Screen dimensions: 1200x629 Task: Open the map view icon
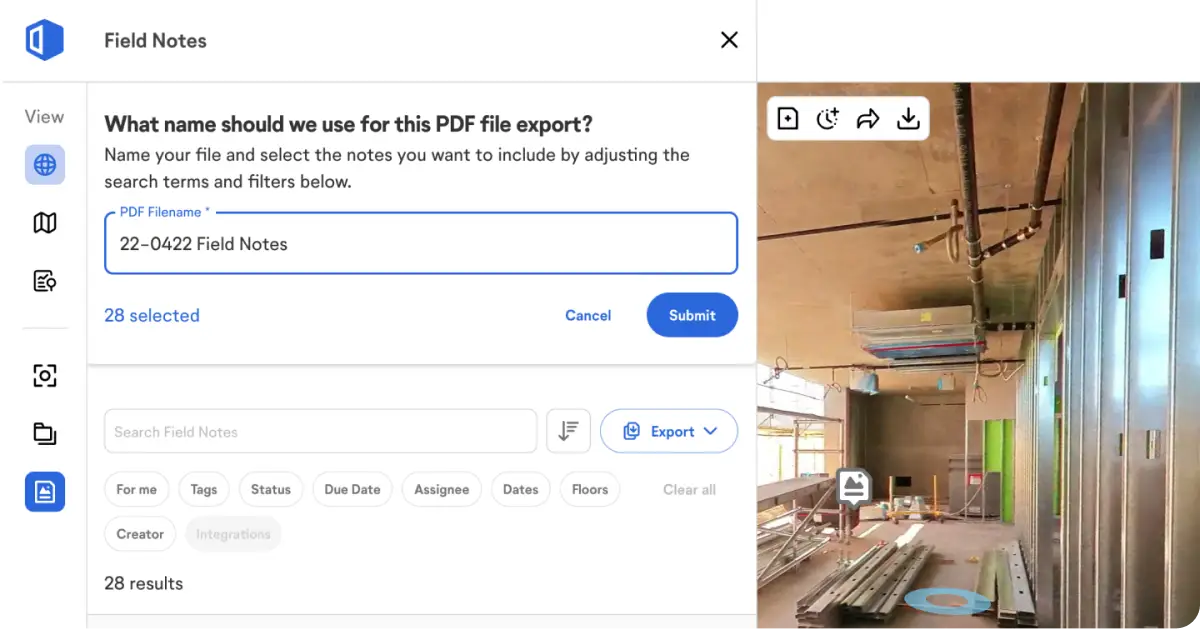pyautogui.click(x=45, y=223)
